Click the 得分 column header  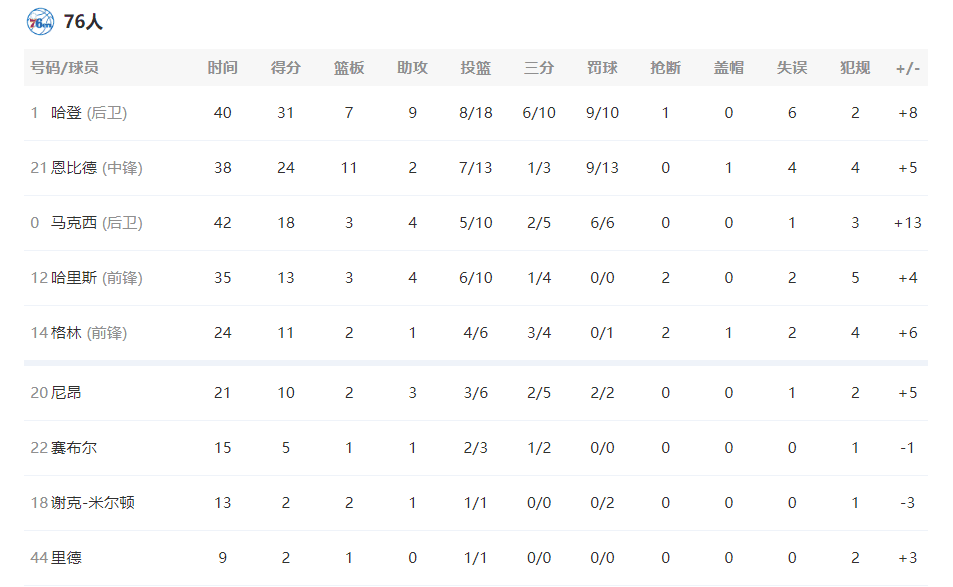coord(286,67)
